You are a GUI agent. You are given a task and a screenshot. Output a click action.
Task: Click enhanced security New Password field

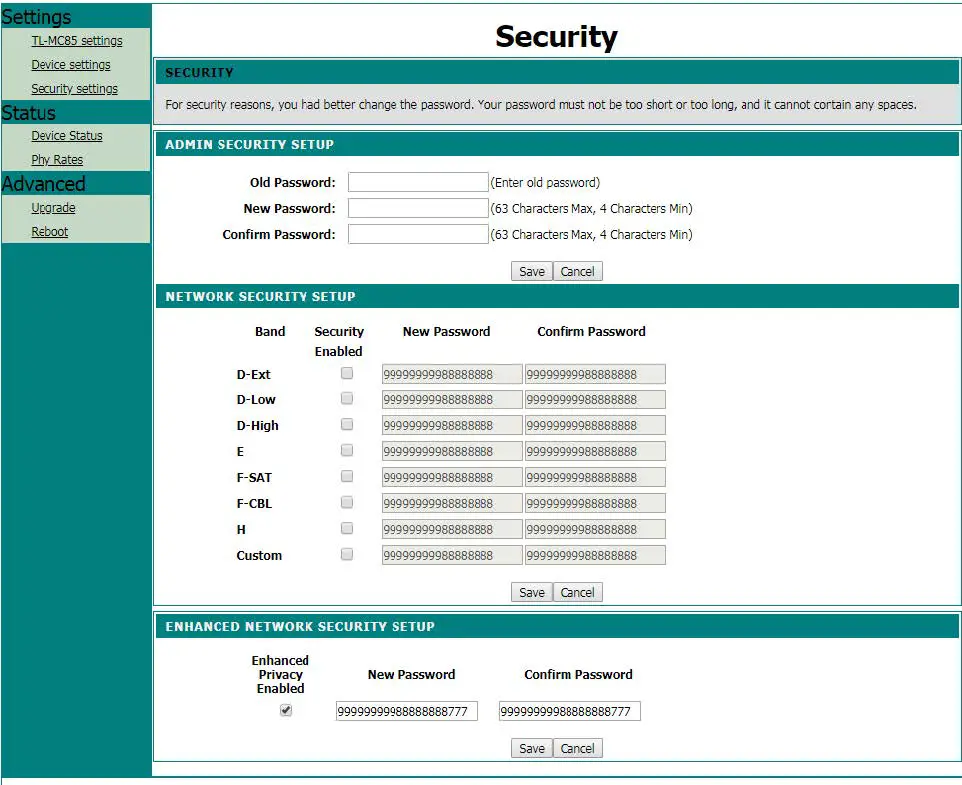click(406, 711)
